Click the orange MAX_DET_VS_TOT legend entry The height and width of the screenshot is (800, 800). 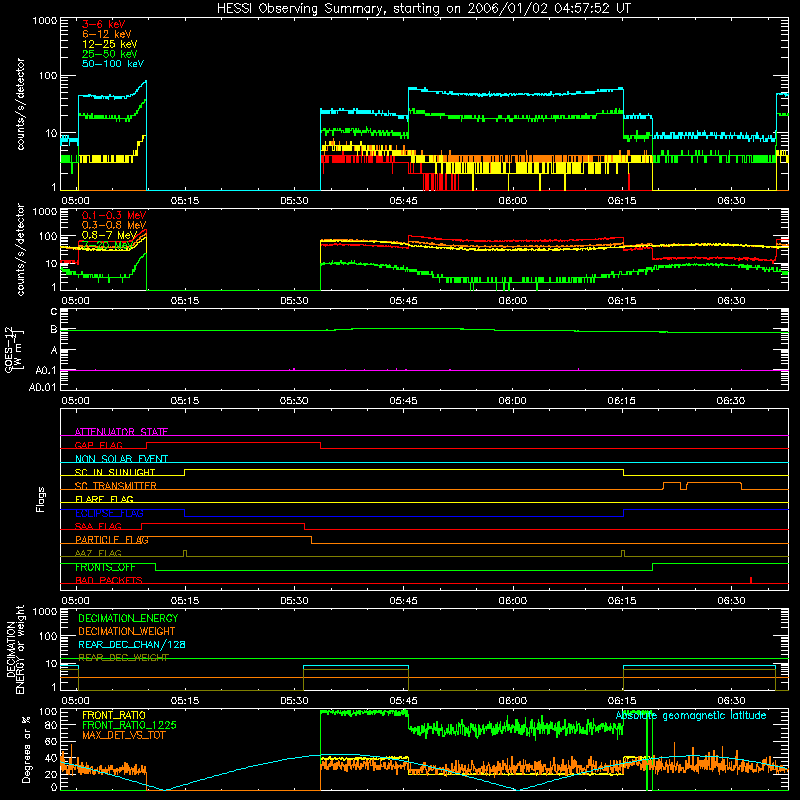coord(123,735)
